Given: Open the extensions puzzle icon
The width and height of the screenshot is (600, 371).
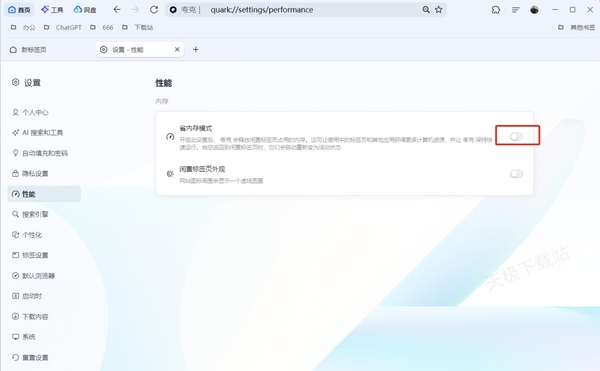Looking at the screenshot, I should [496, 10].
